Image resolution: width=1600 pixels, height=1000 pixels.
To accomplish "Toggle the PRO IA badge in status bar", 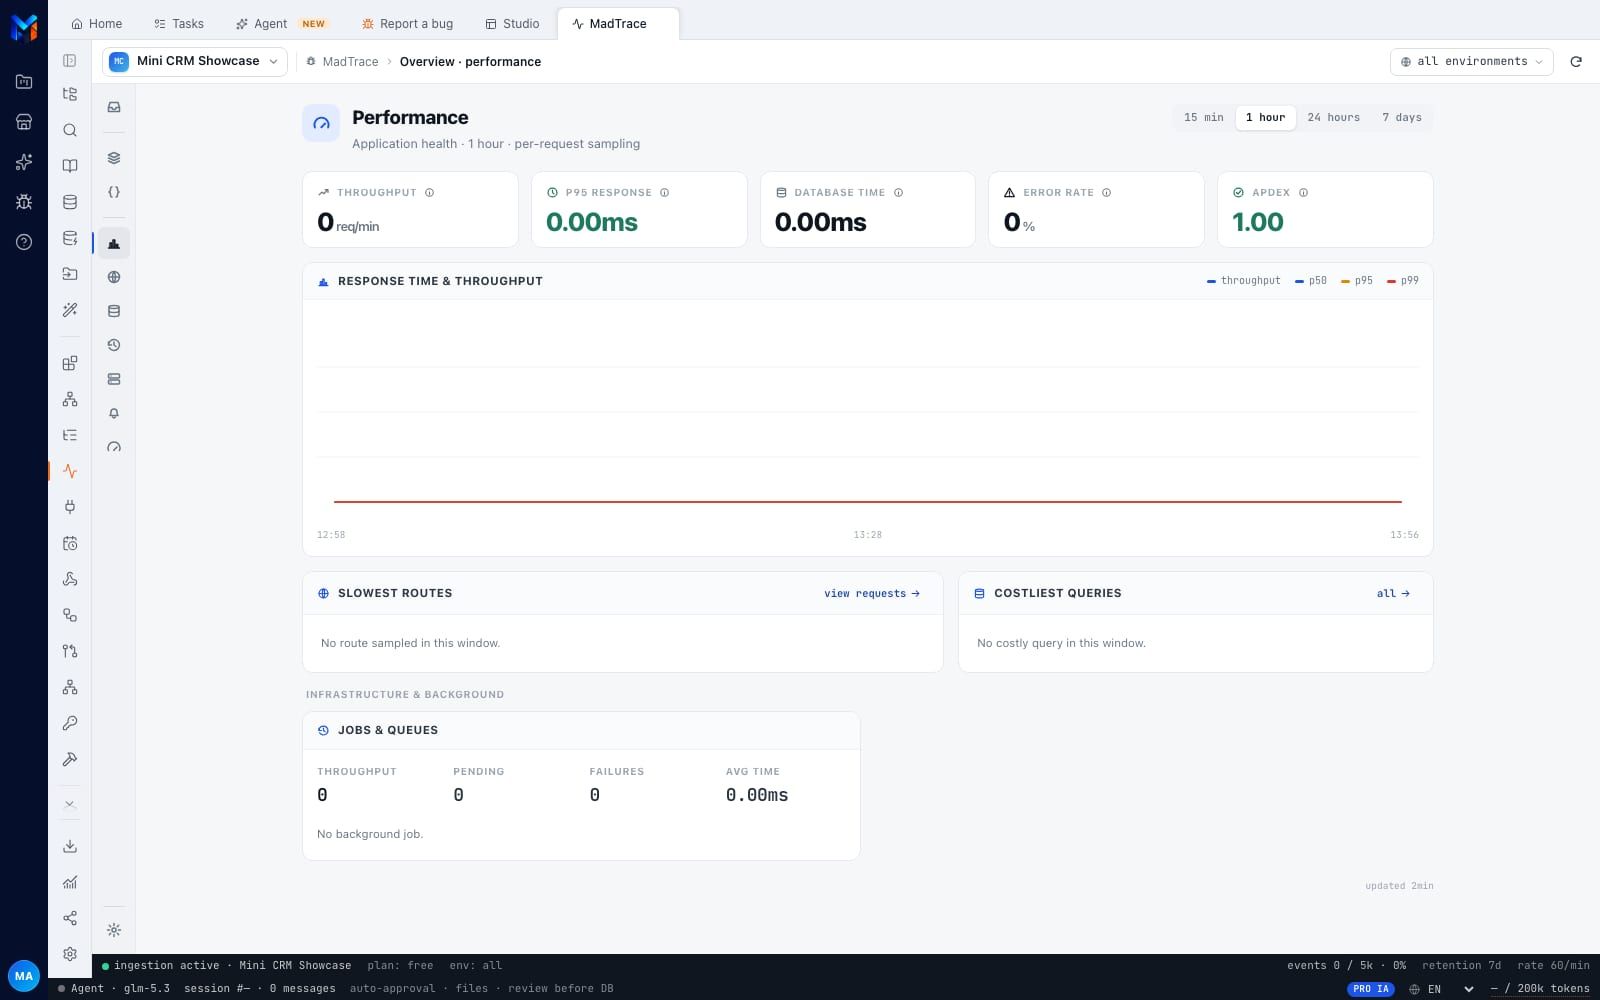I will pos(1370,989).
